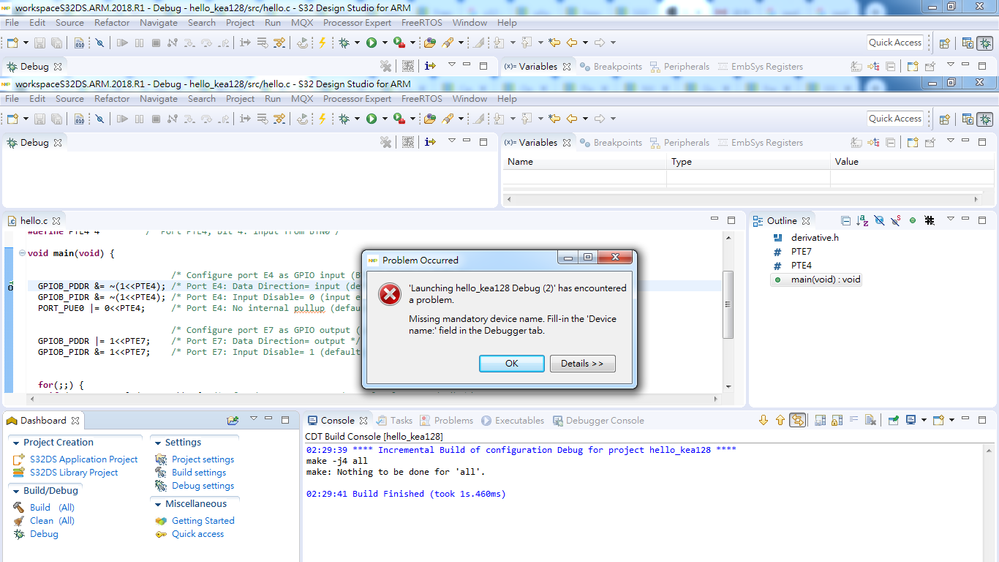The width and height of the screenshot is (999, 562).
Task: Click the Open Console icon
Action: 938,420
